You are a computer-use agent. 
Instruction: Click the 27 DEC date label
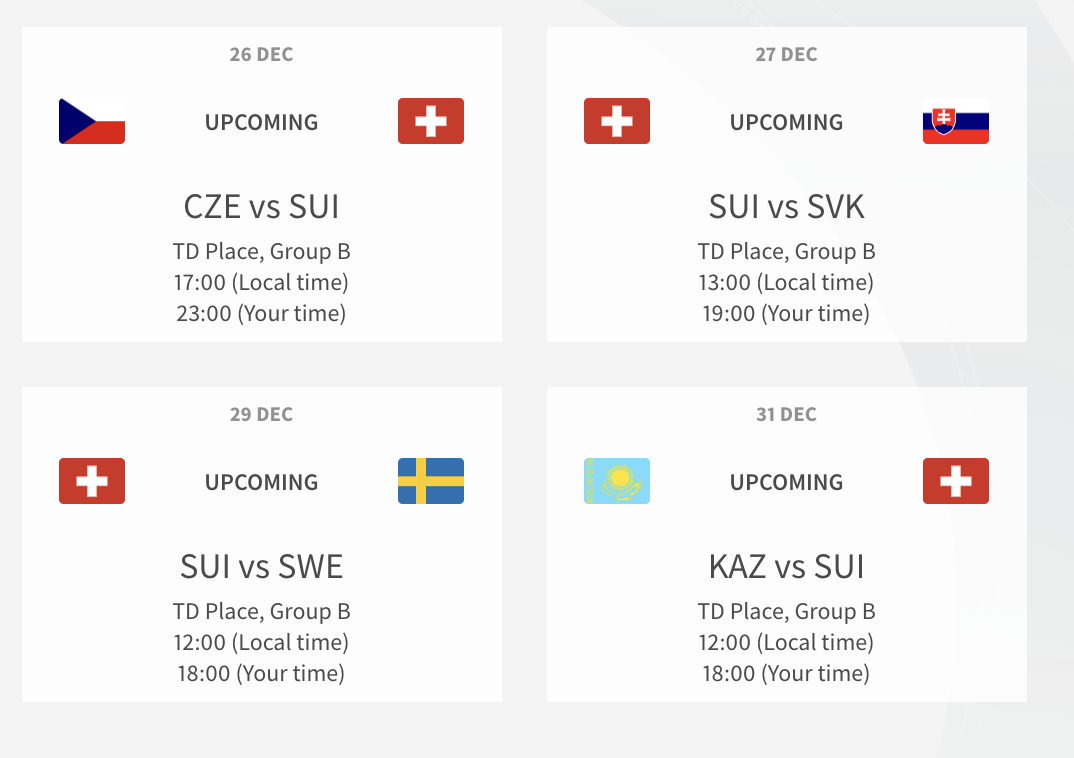pos(787,54)
